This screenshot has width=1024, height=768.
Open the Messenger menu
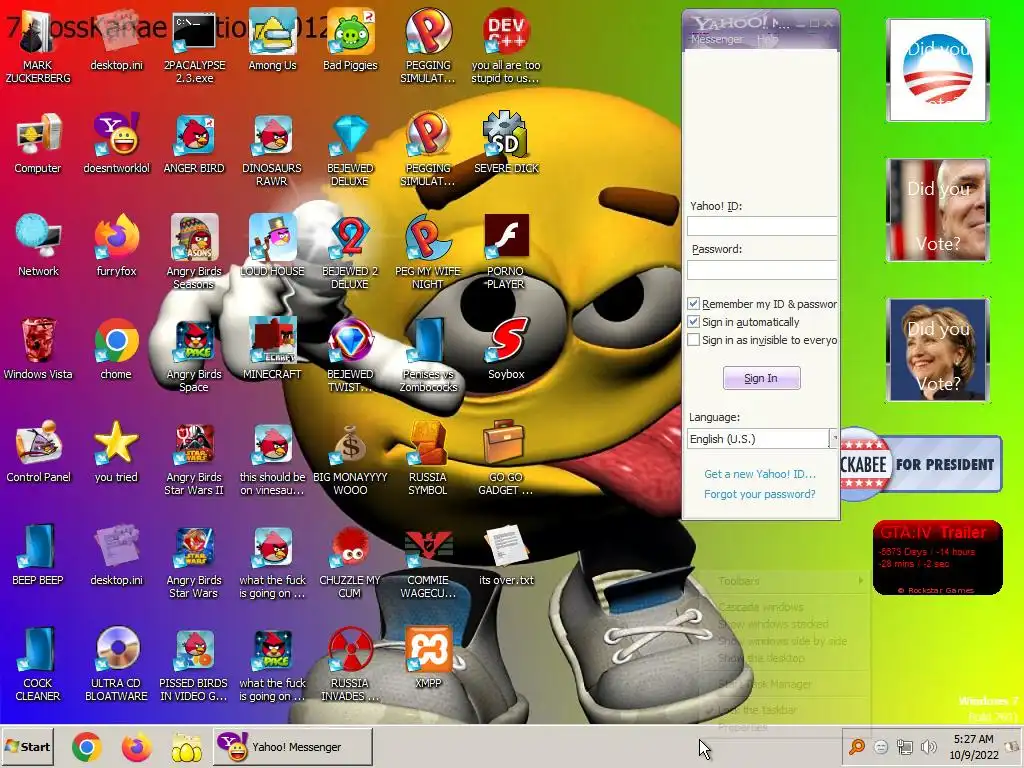tap(716, 39)
